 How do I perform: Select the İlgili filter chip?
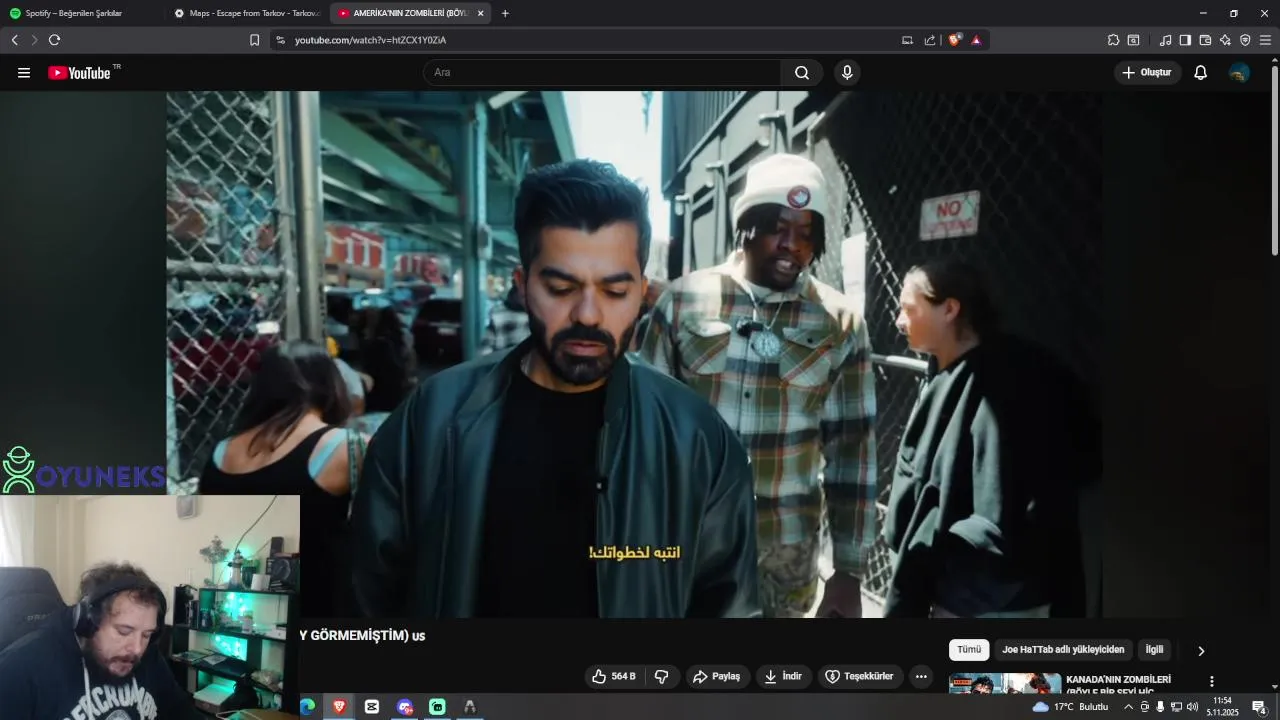tap(1154, 650)
